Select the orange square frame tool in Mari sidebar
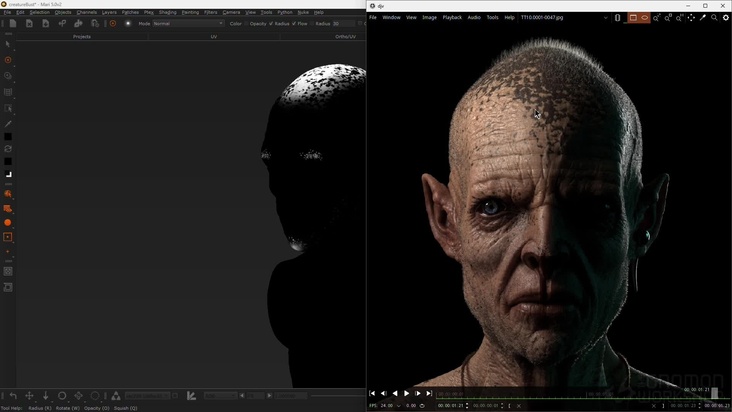Viewport: 732px width, 412px height. (x=8, y=237)
